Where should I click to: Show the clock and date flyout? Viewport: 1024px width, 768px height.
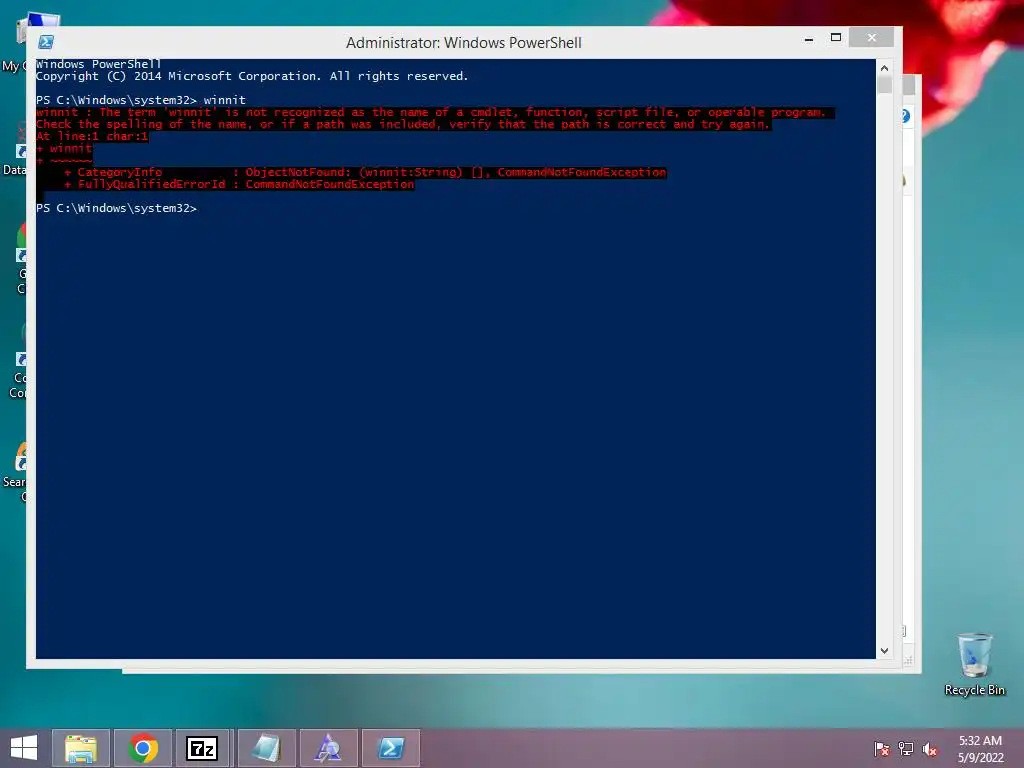click(980, 749)
